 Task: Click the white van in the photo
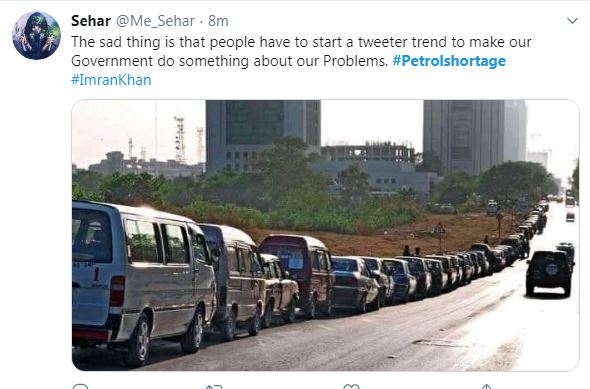[x=143, y=280]
